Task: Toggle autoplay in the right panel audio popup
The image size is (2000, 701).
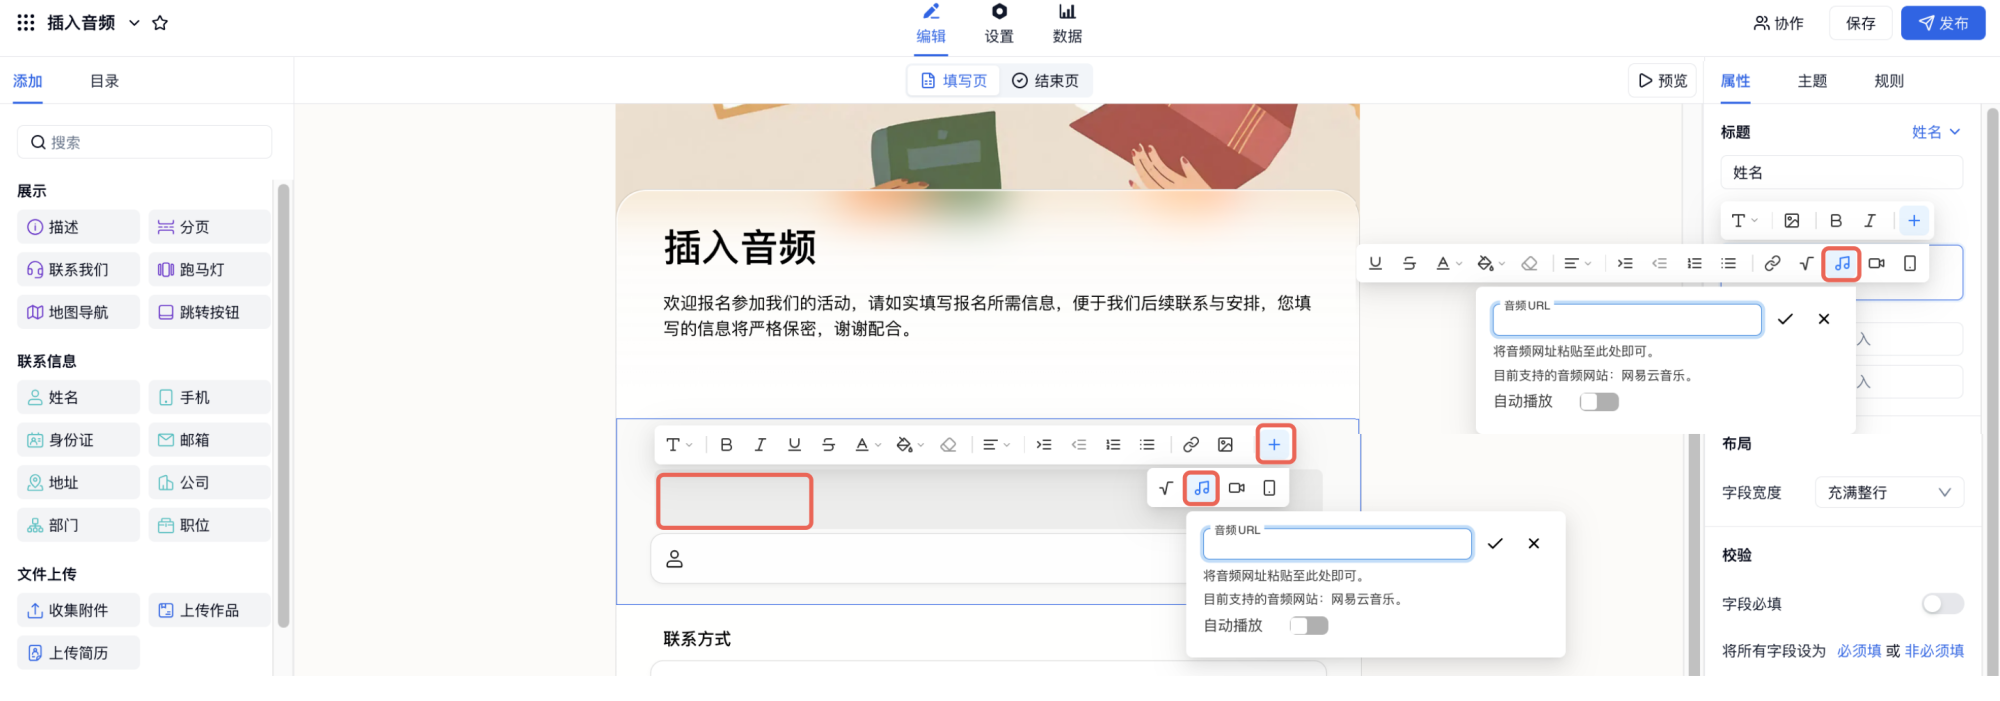Action: point(1599,402)
